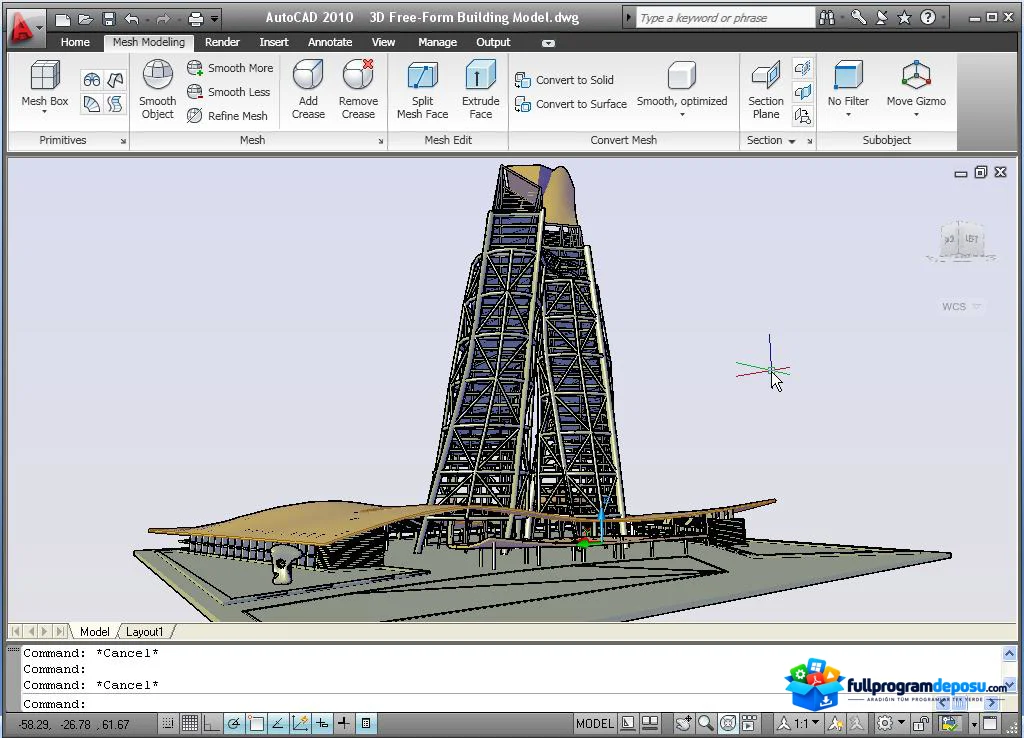Click the Smooth Object icon
1024x738 pixels.
point(157,74)
